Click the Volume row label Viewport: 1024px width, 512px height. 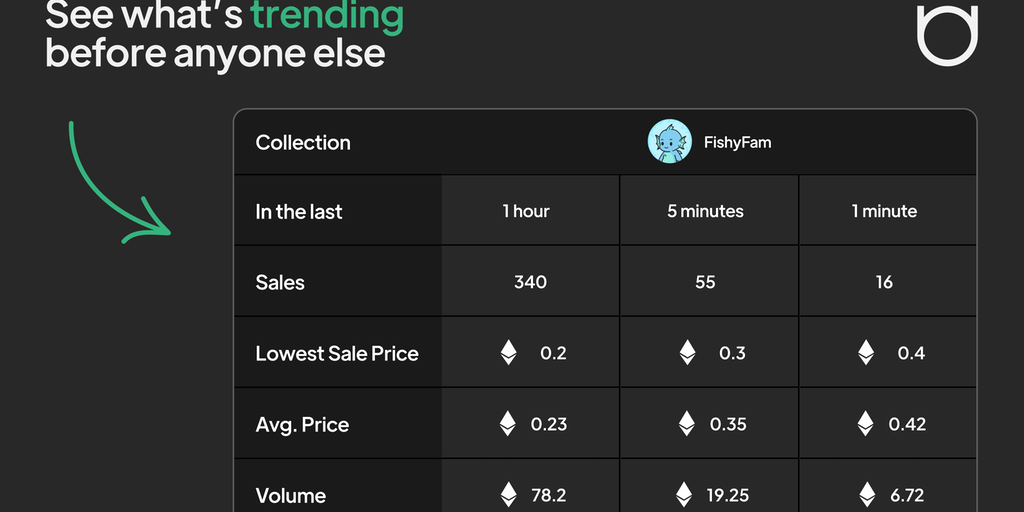pyautogui.click(x=291, y=495)
